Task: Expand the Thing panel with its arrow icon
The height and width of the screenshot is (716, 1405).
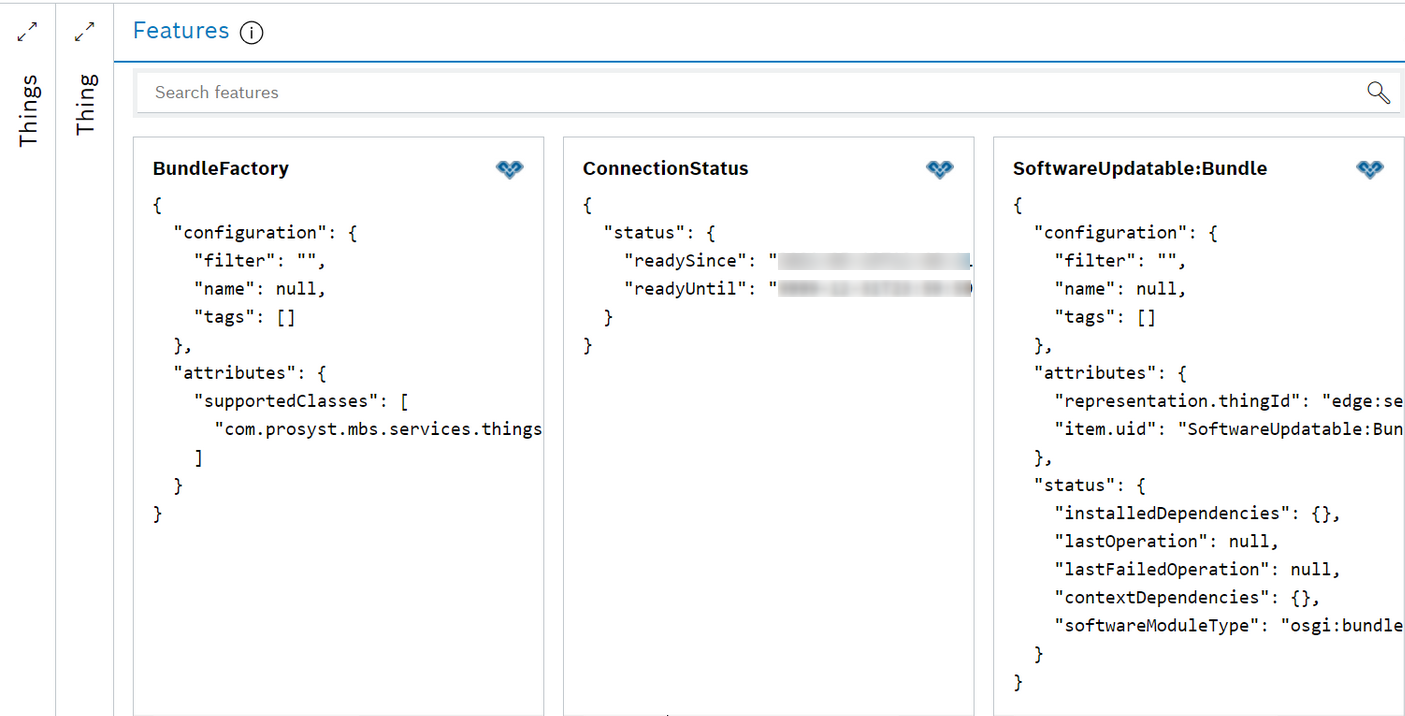Action: 84,31
